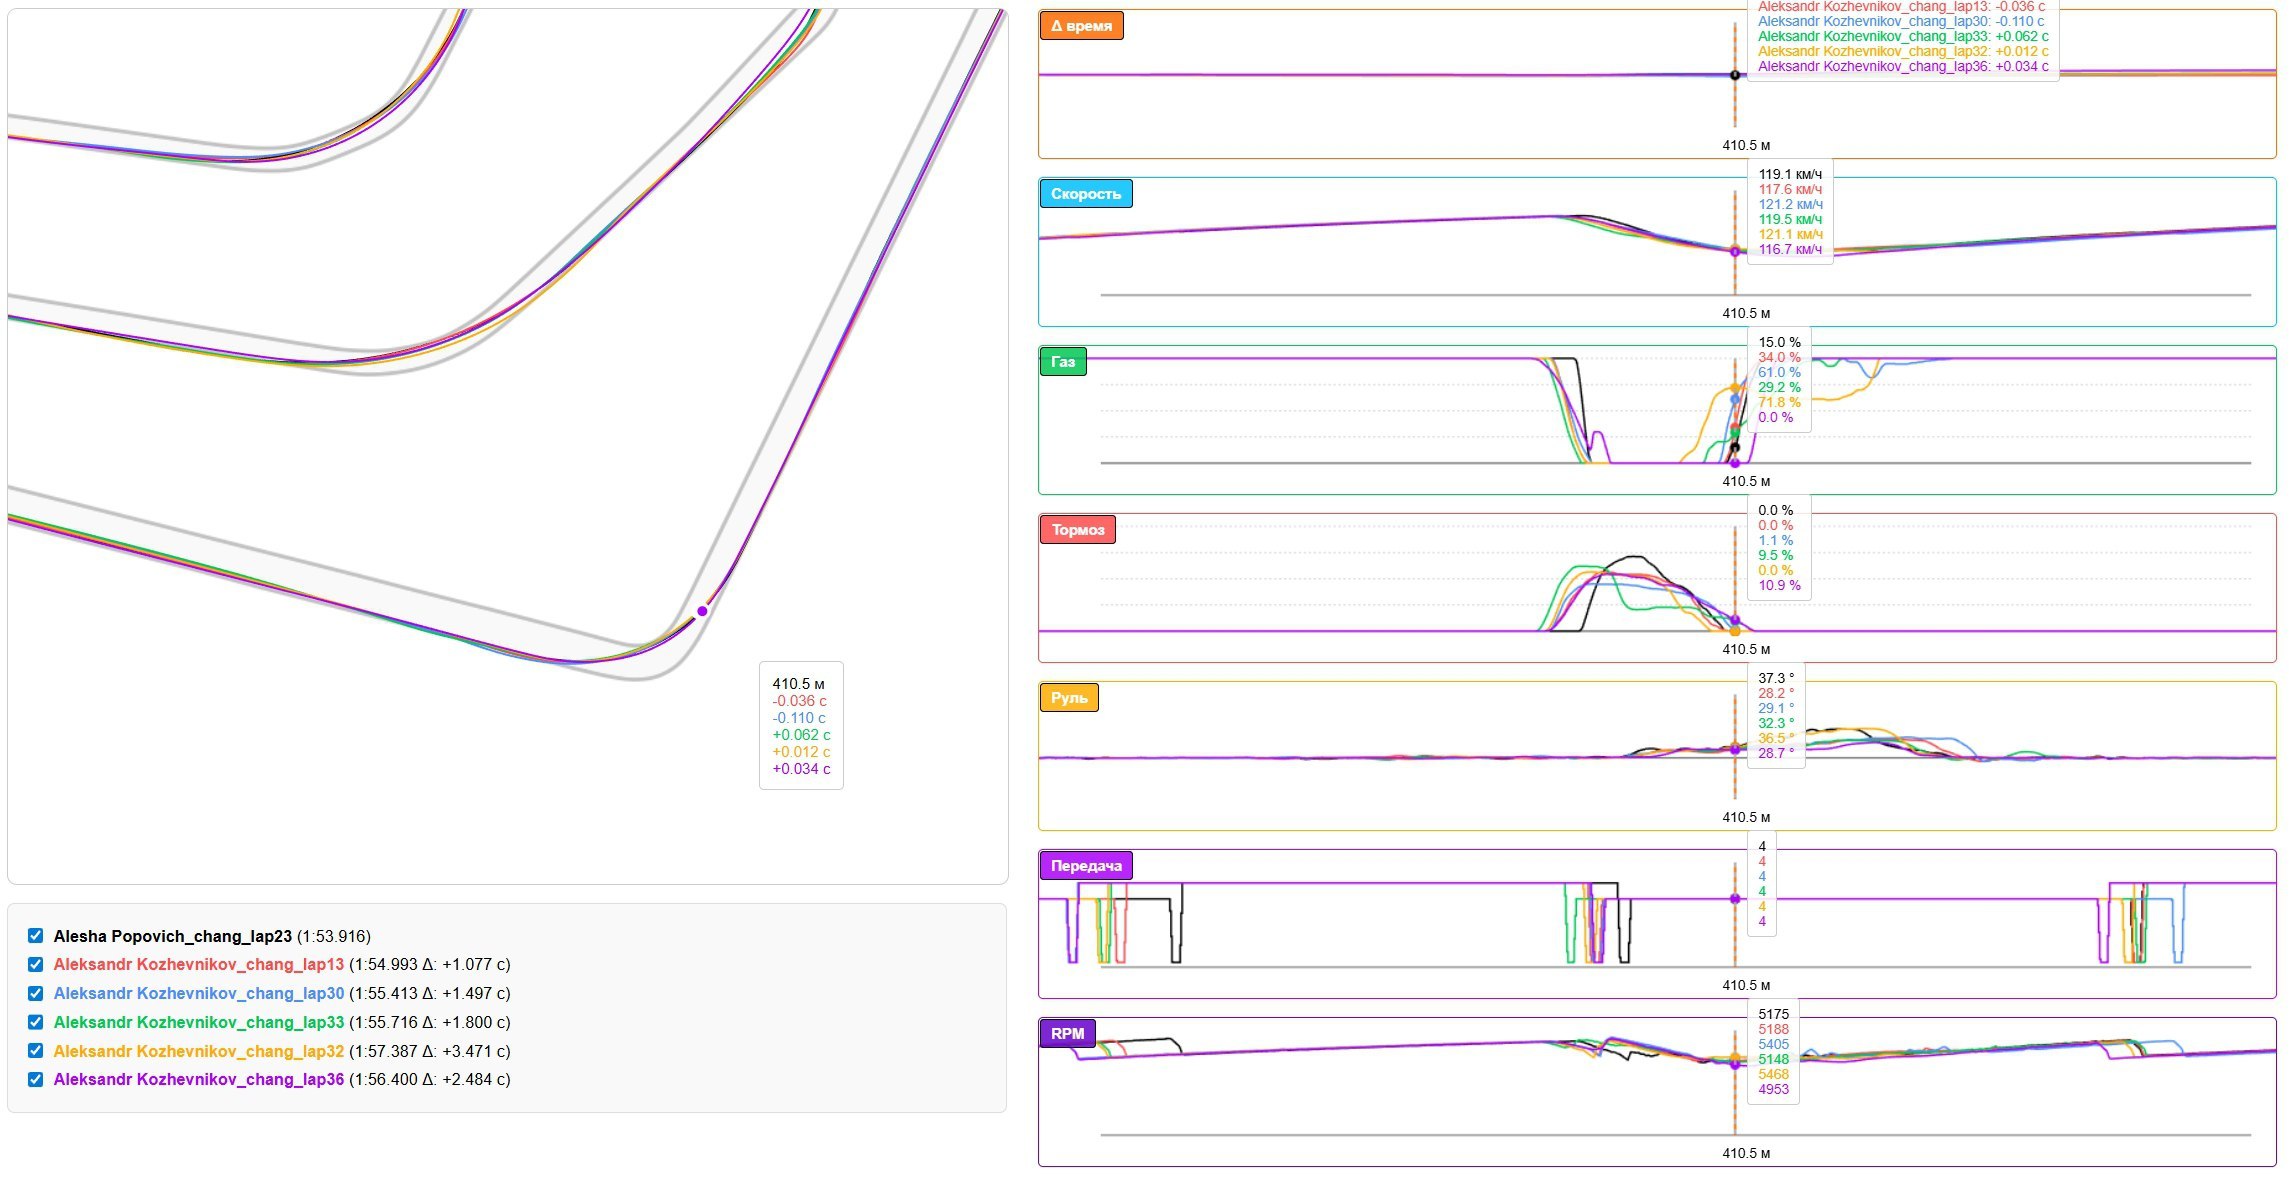
Task: Click the +0.034 с value in the track map tooltip
Action: click(x=801, y=769)
